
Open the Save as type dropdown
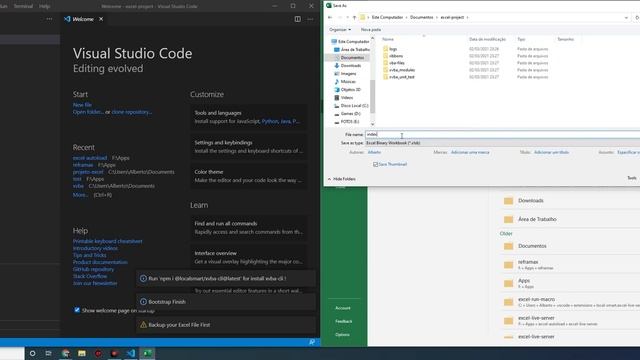(x=502, y=143)
